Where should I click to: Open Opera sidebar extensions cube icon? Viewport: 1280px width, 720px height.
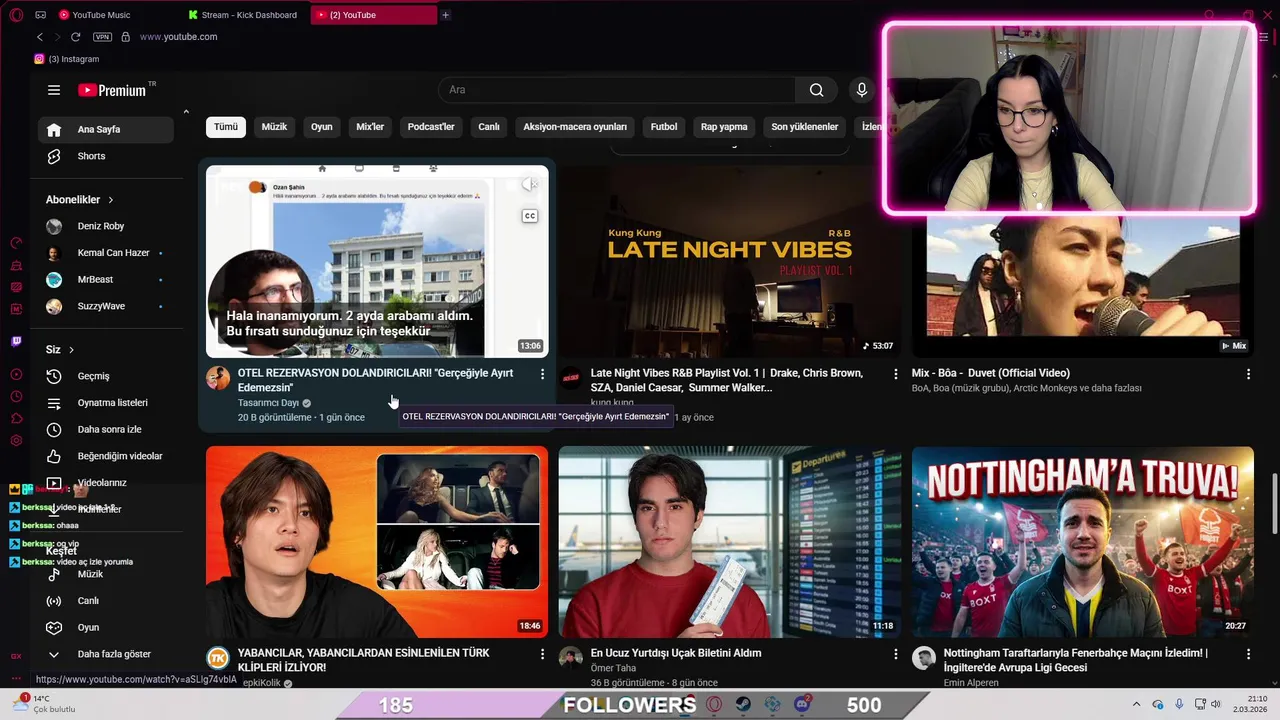tap(16, 418)
